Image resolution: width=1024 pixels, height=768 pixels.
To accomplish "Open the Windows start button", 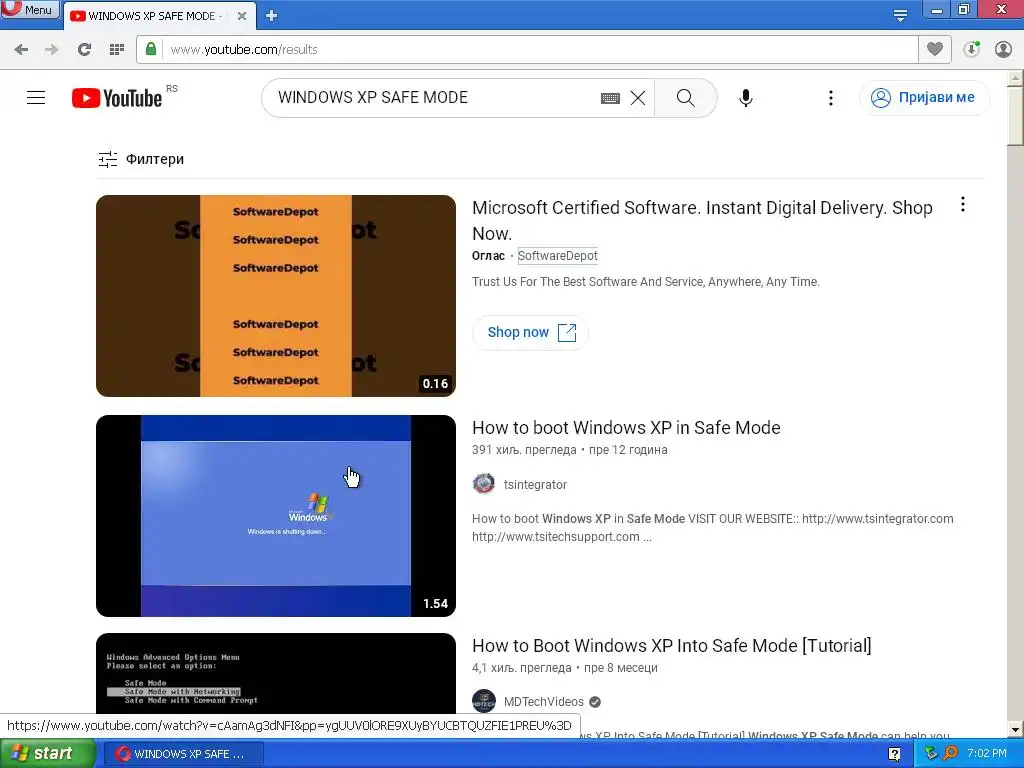I will [46, 754].
